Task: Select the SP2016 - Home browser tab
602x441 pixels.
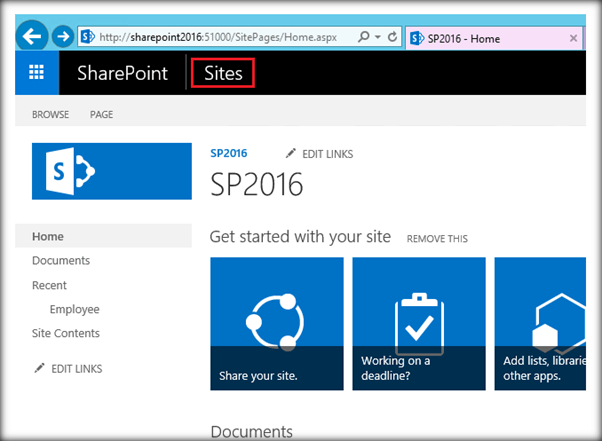Action: [494, 38]
